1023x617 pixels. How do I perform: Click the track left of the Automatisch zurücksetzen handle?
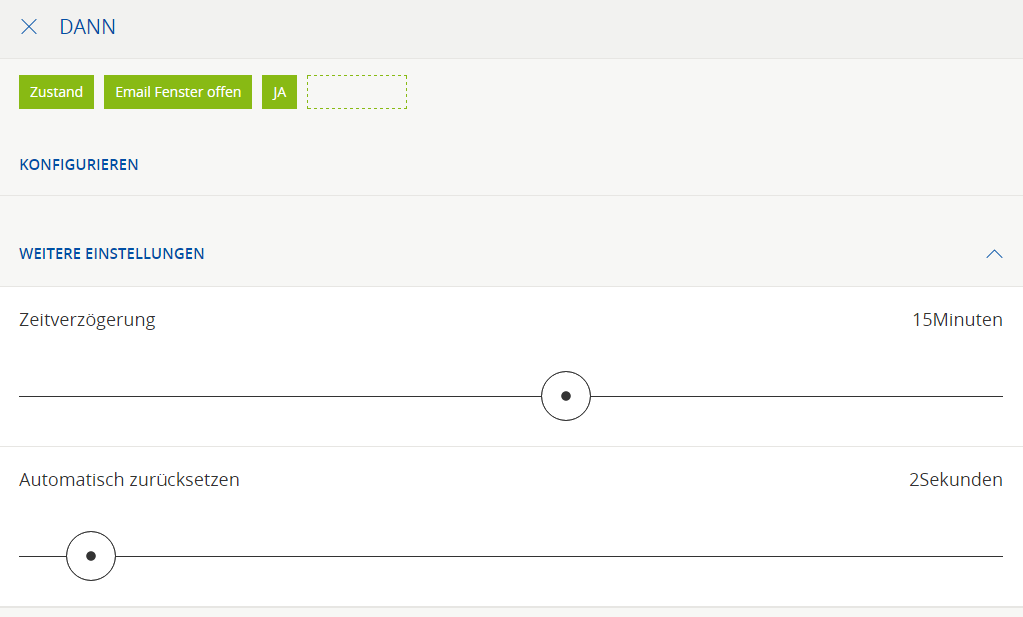(40, 556)
